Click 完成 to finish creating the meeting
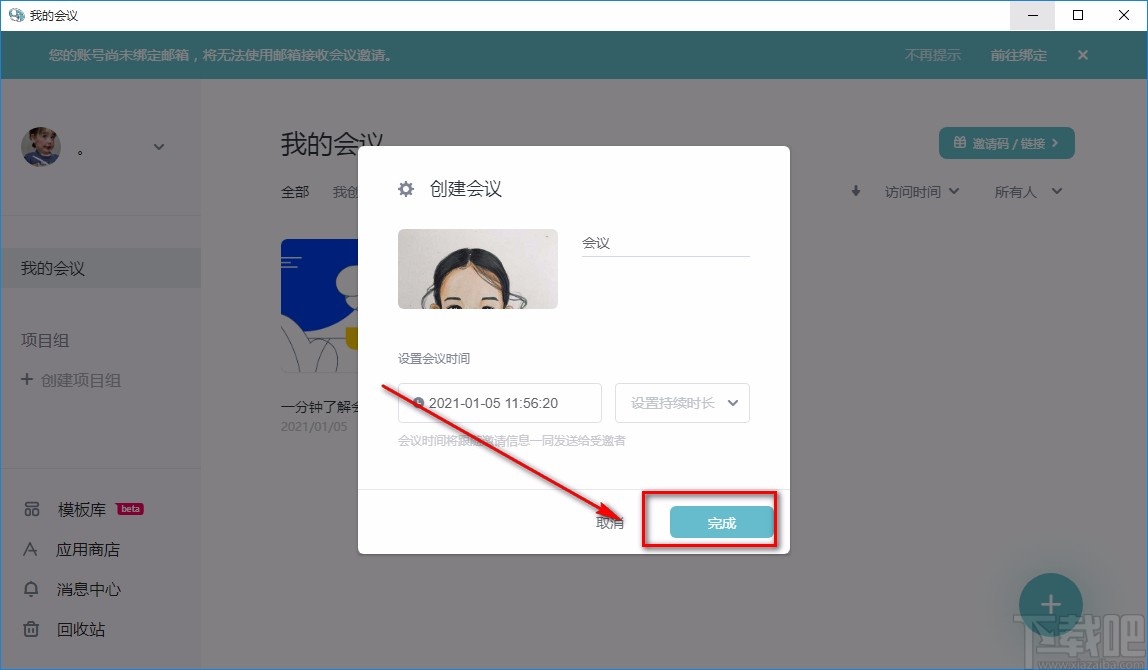Image resolution: width=1148 pixels, height=670 pixels. [x=720, y=521]
